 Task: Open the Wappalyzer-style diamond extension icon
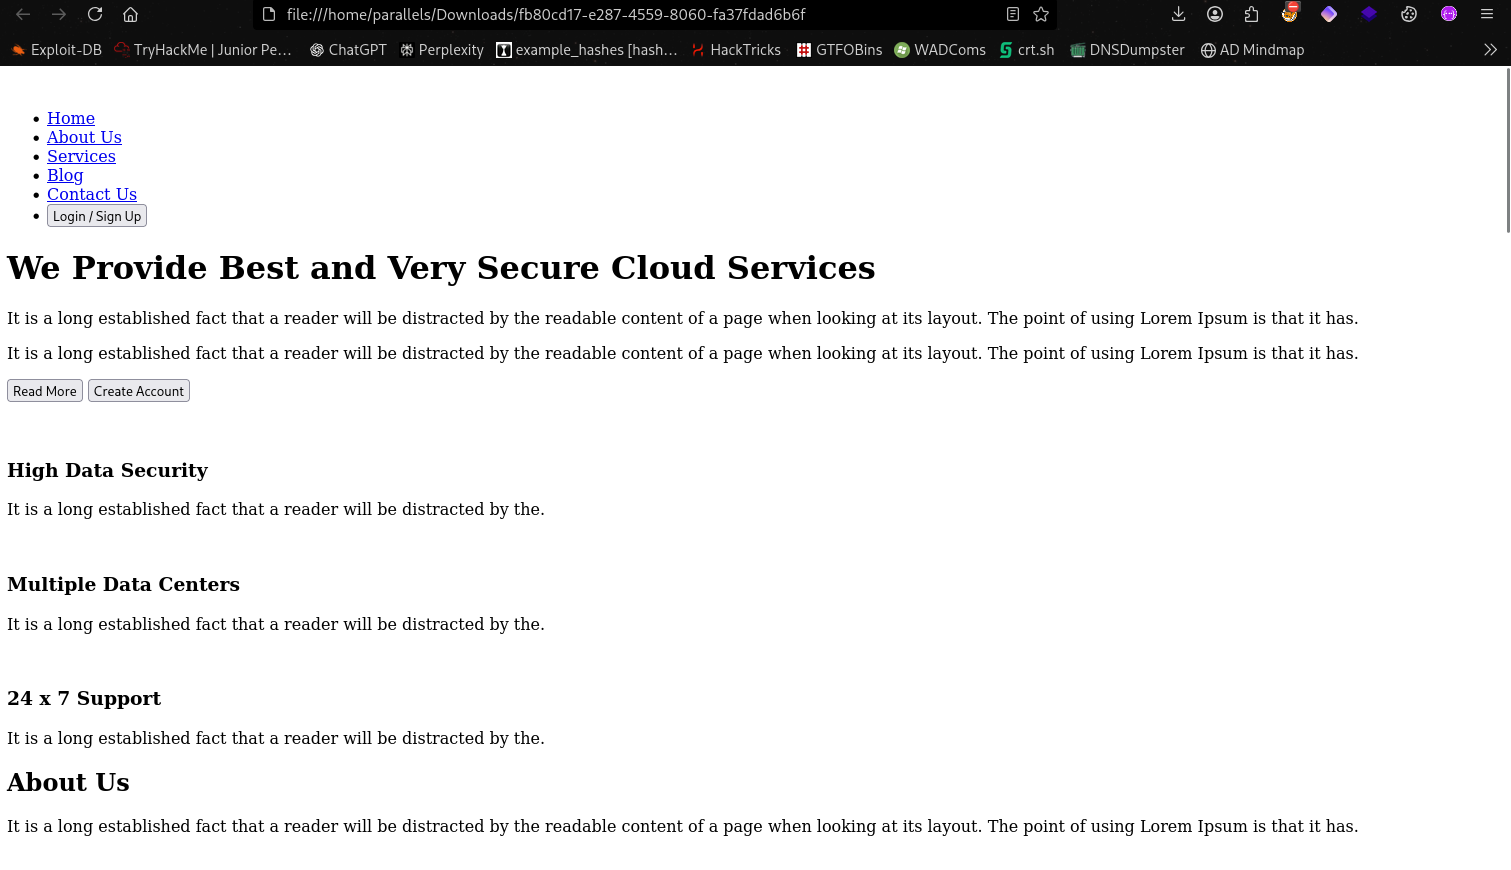coord(1329,14)
